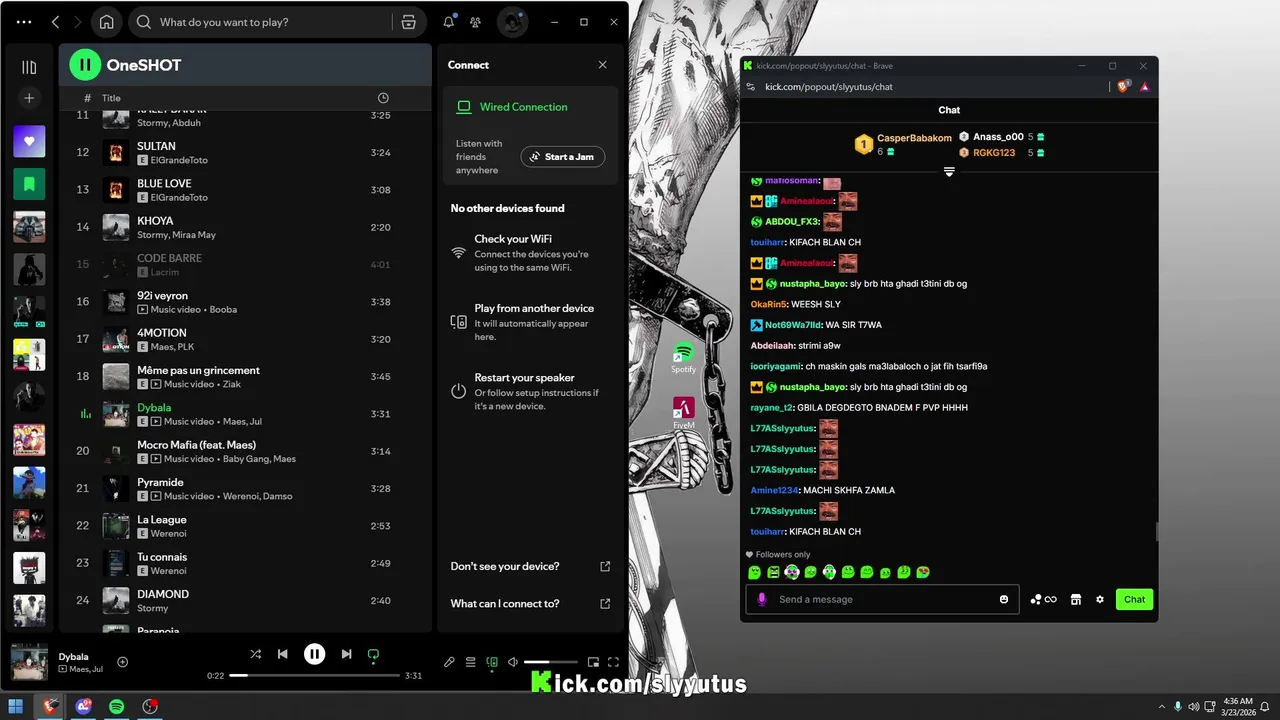1280x720 pixels.
Task: Skip to next track in Spotify
Action: tap(346, 654)
